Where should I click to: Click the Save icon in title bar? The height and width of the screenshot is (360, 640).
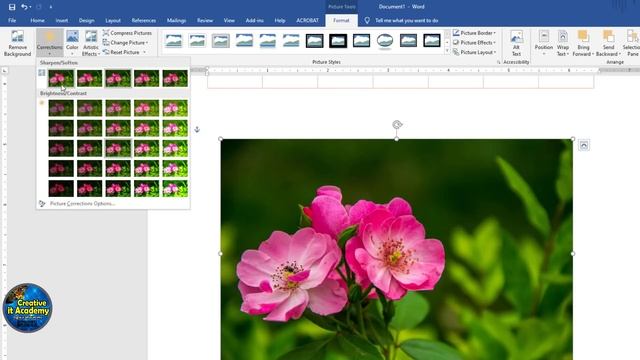click(x=12, y=7)
